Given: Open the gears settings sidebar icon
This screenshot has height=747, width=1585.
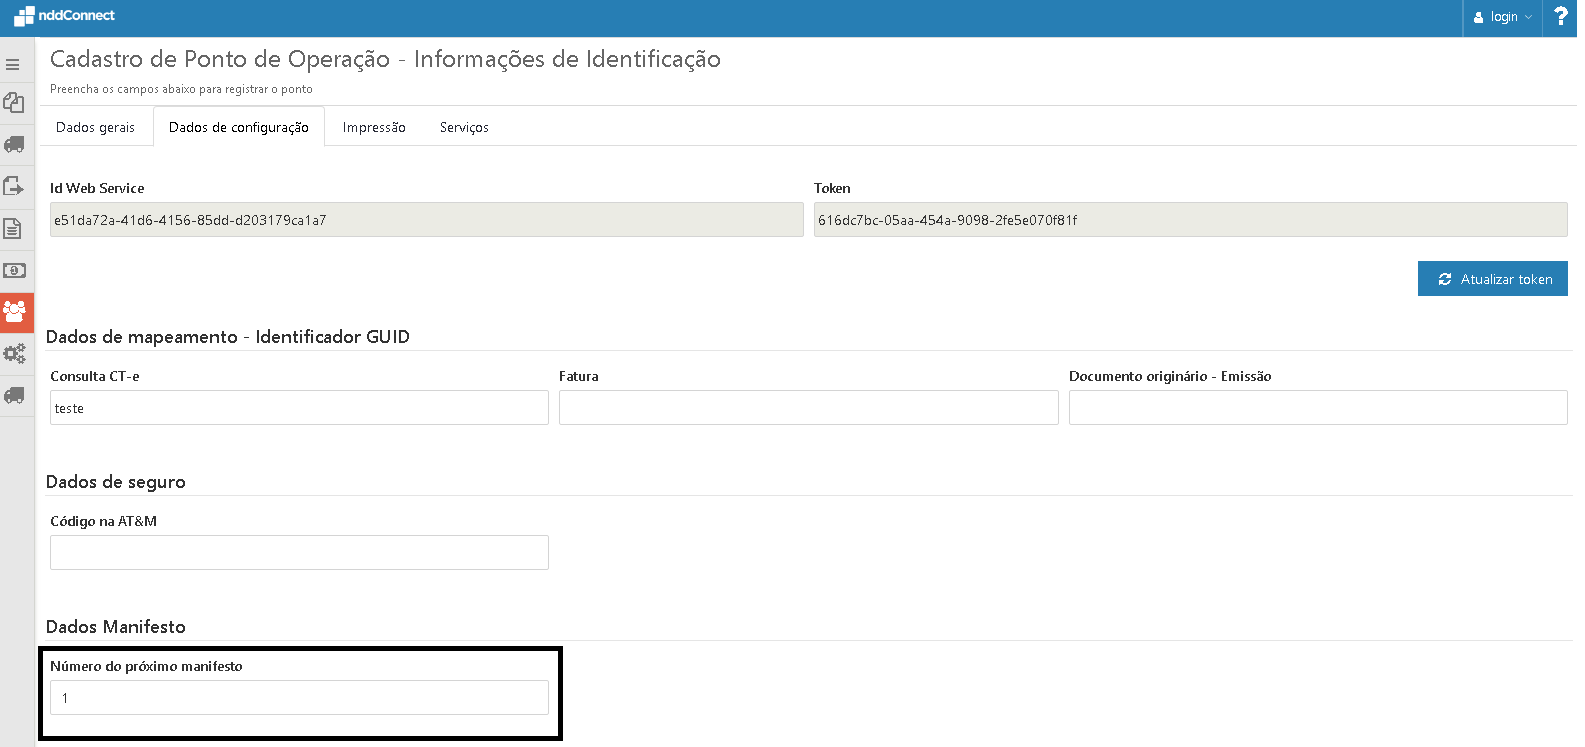Looking at the screenshot, I should click(14, 354).
